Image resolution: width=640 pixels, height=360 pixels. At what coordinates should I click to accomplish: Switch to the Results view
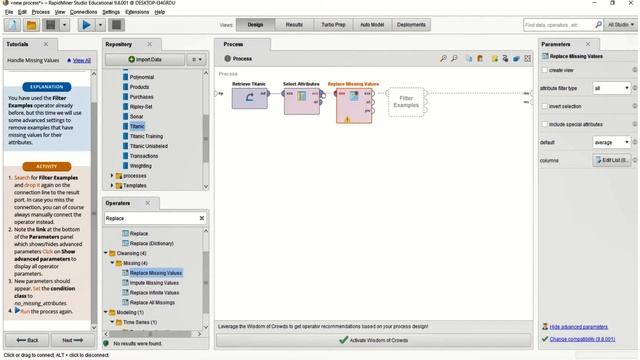point(294,25)
